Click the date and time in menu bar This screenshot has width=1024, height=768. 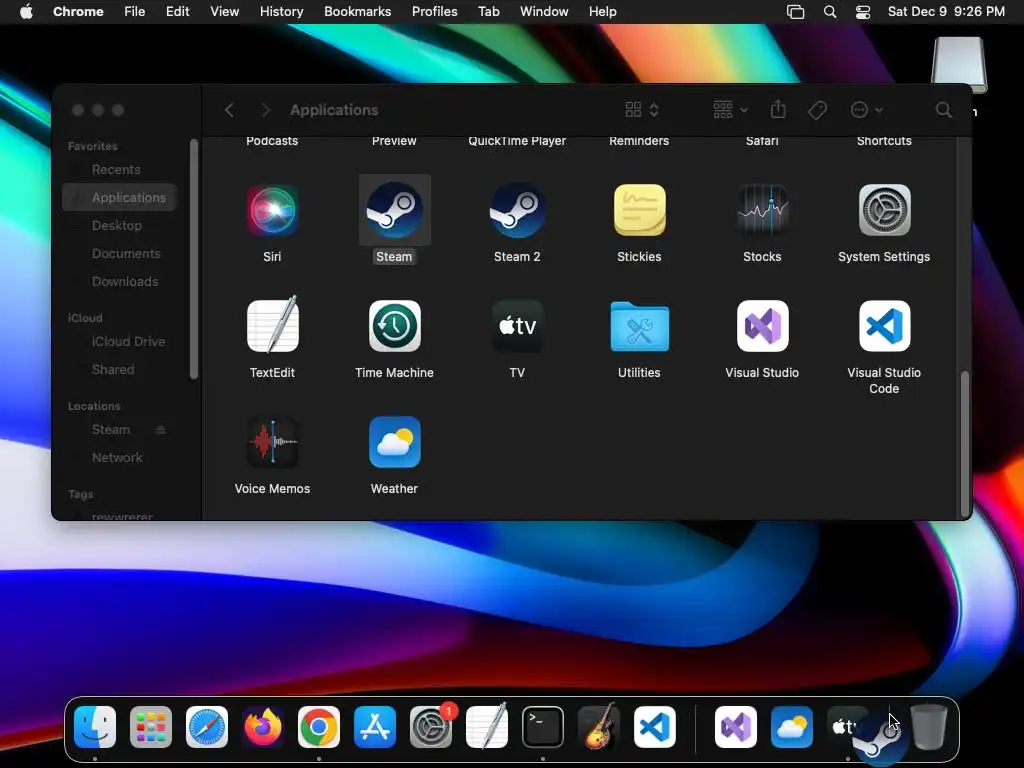coord(946,12)
